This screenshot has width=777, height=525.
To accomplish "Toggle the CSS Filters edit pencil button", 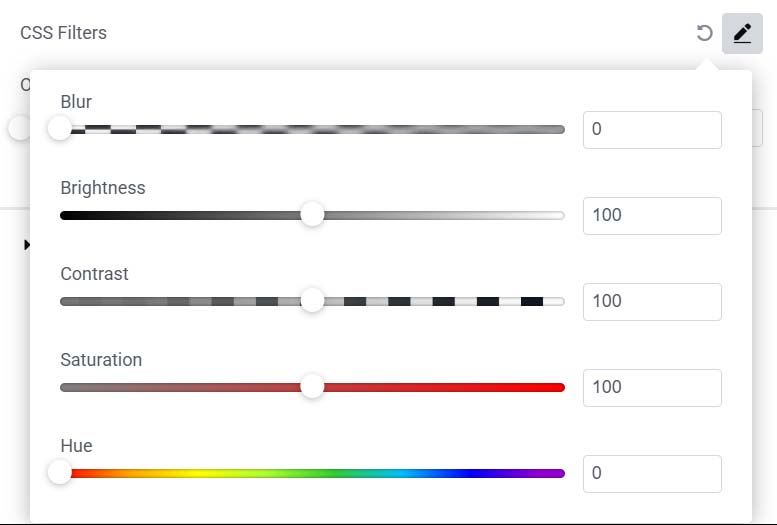I will click(742, 33).
